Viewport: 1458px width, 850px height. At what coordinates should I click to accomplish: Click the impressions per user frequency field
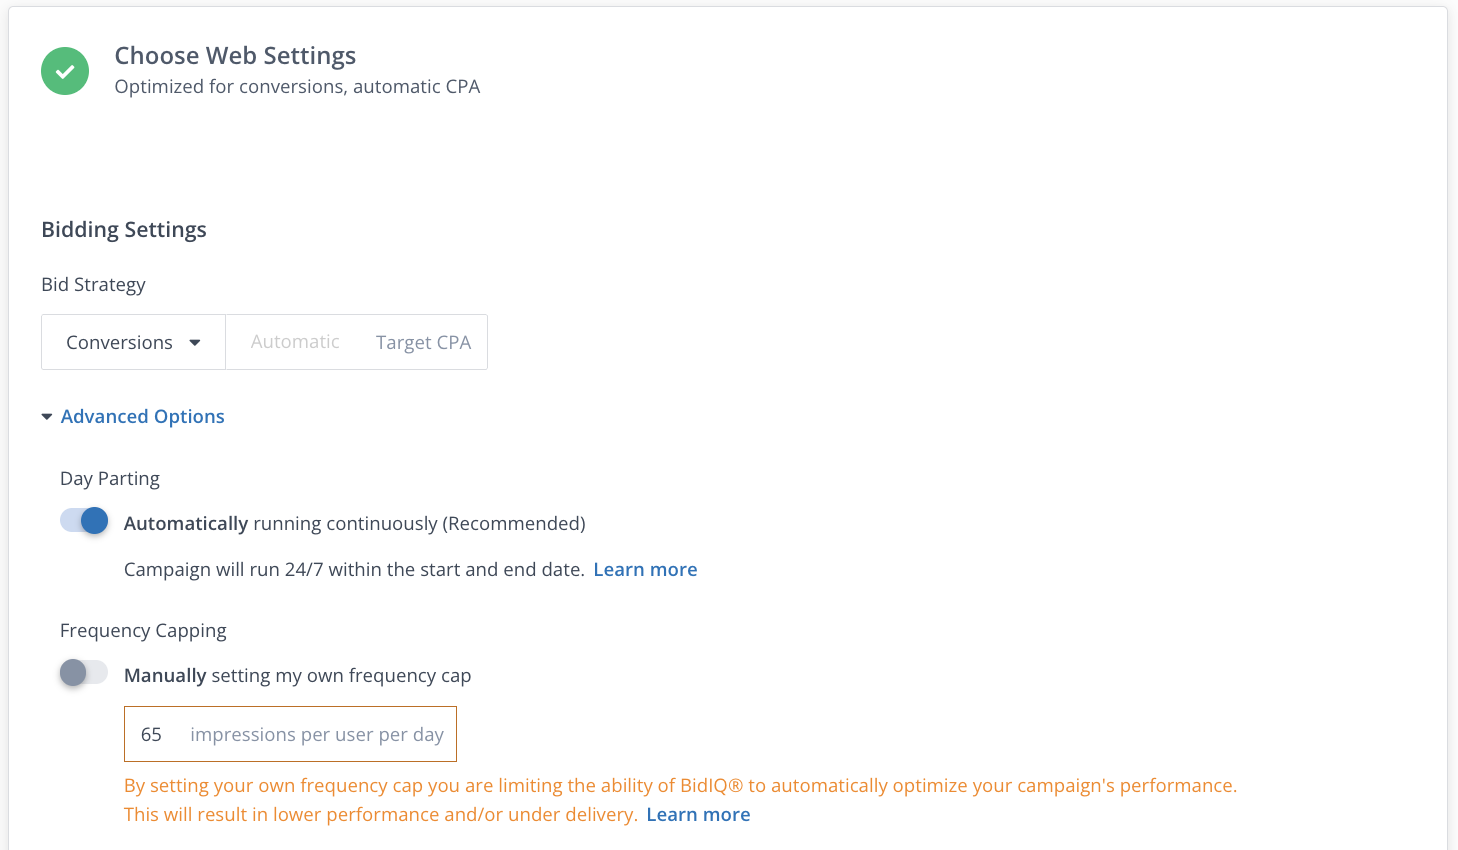pos(290,735)
